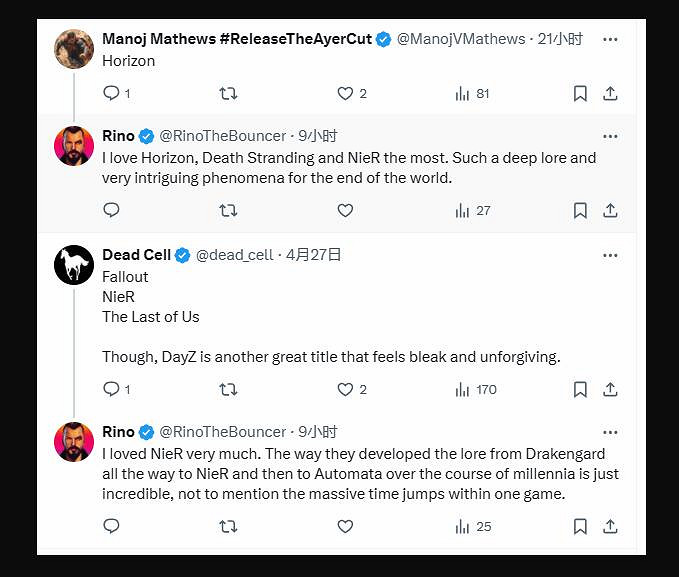The height and width of the screenshot is (577, 679).
Task: Click Dead Cell's white horse avatar
Action: [74, 265]
